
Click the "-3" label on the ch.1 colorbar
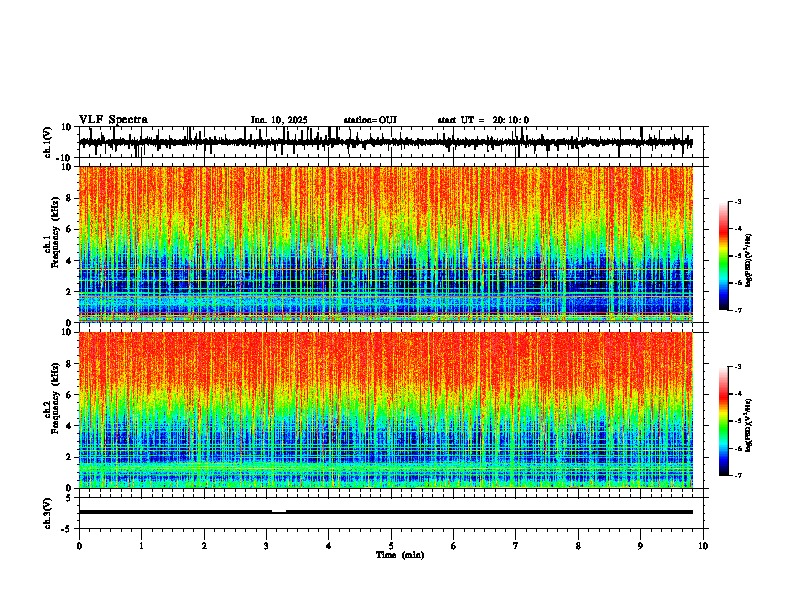tap(738, 201)
